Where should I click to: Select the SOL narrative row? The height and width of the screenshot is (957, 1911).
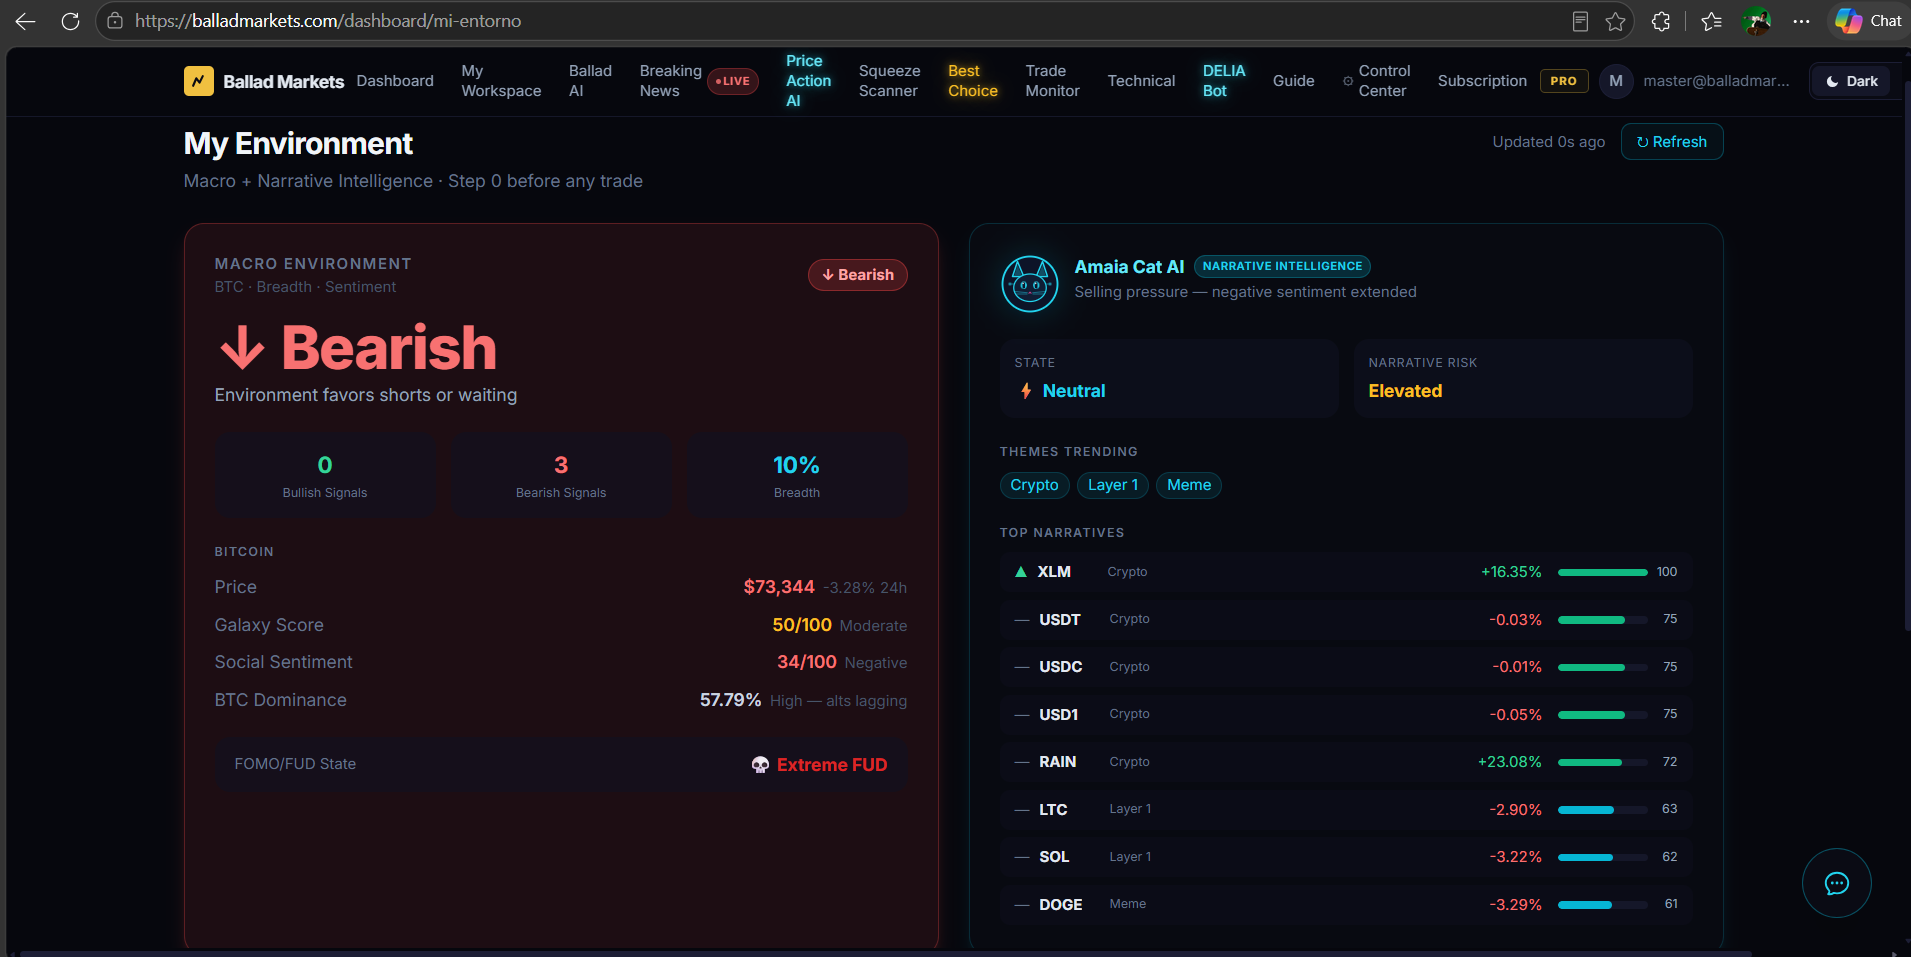pyautogui.click(x=1346, y=857)
